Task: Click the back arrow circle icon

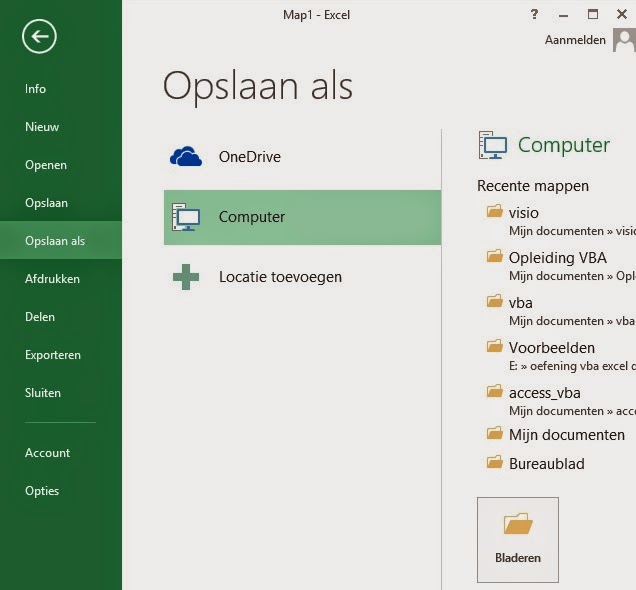Action: [39, 36]
